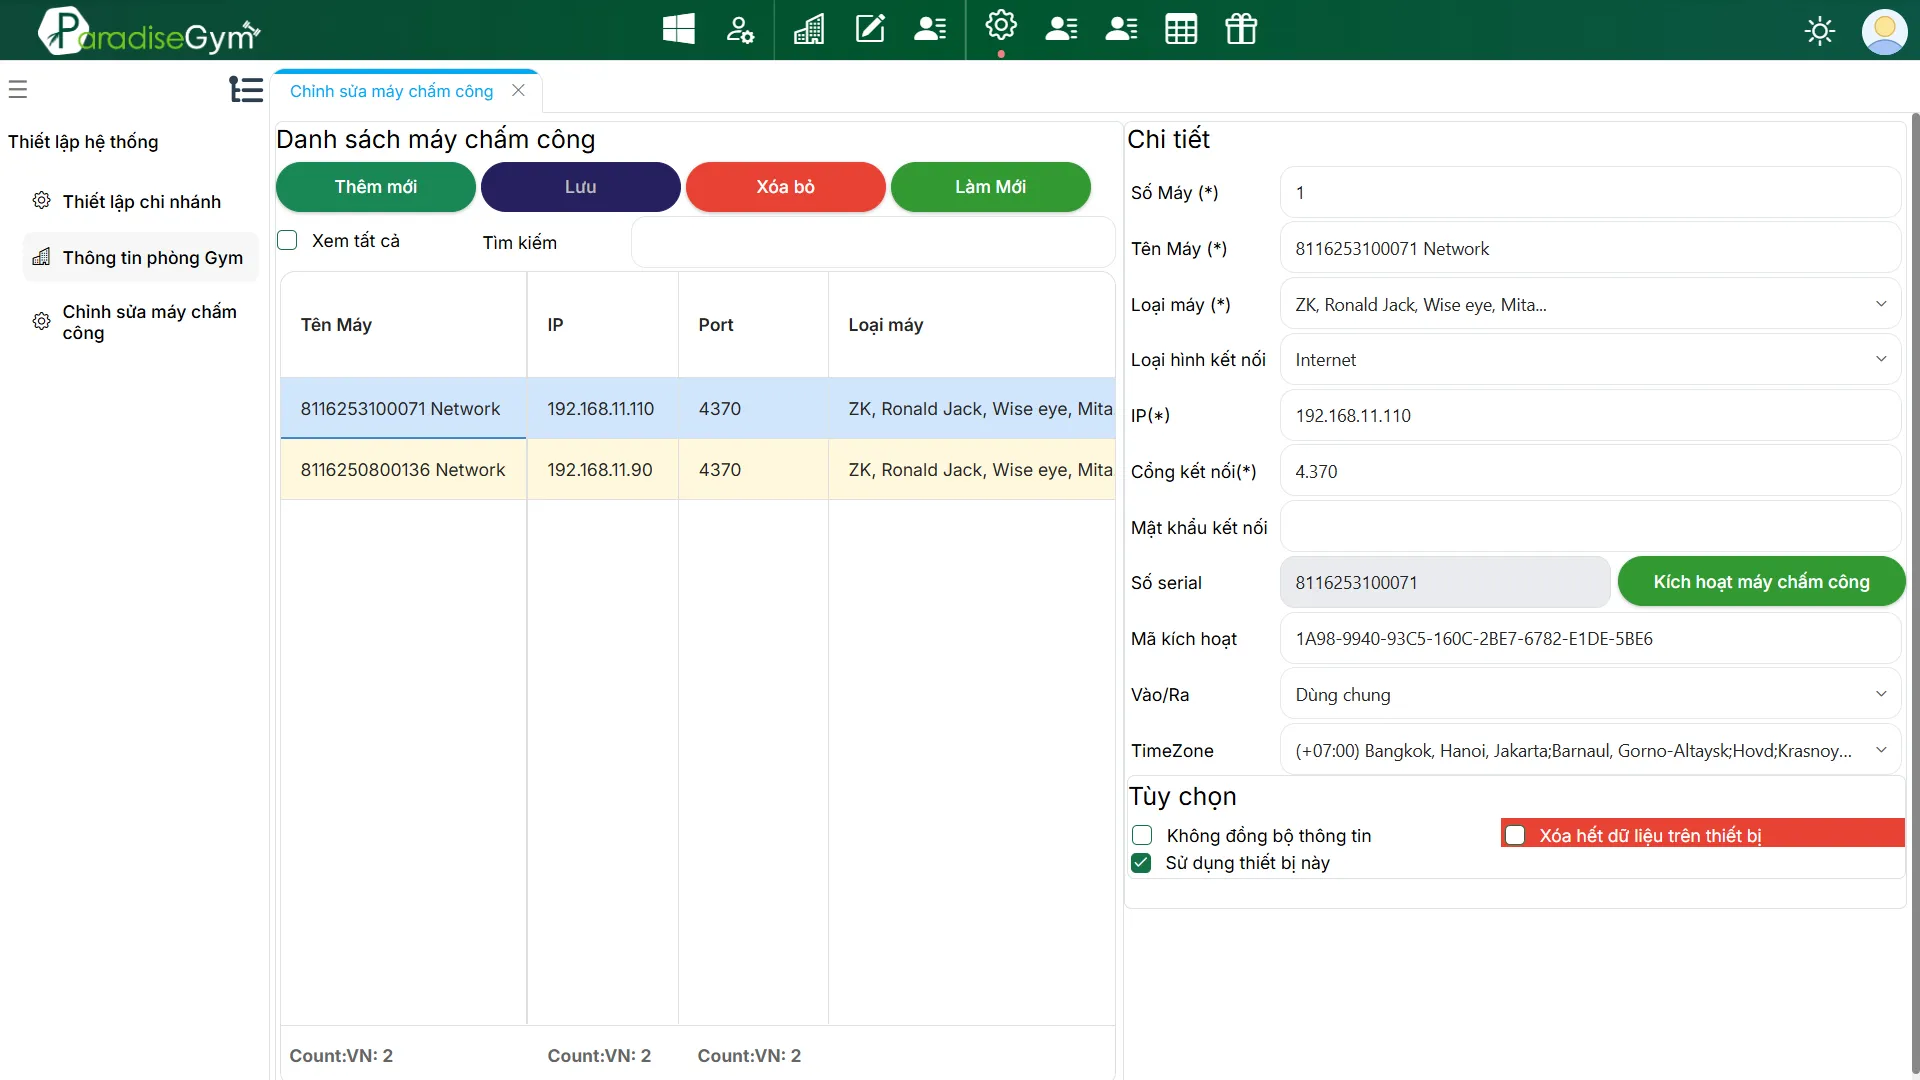Image resolution: width=1920 pixels, height=1080 pixels.
Task: Click the ParadiseGym logo
Action: click(150, 31)
